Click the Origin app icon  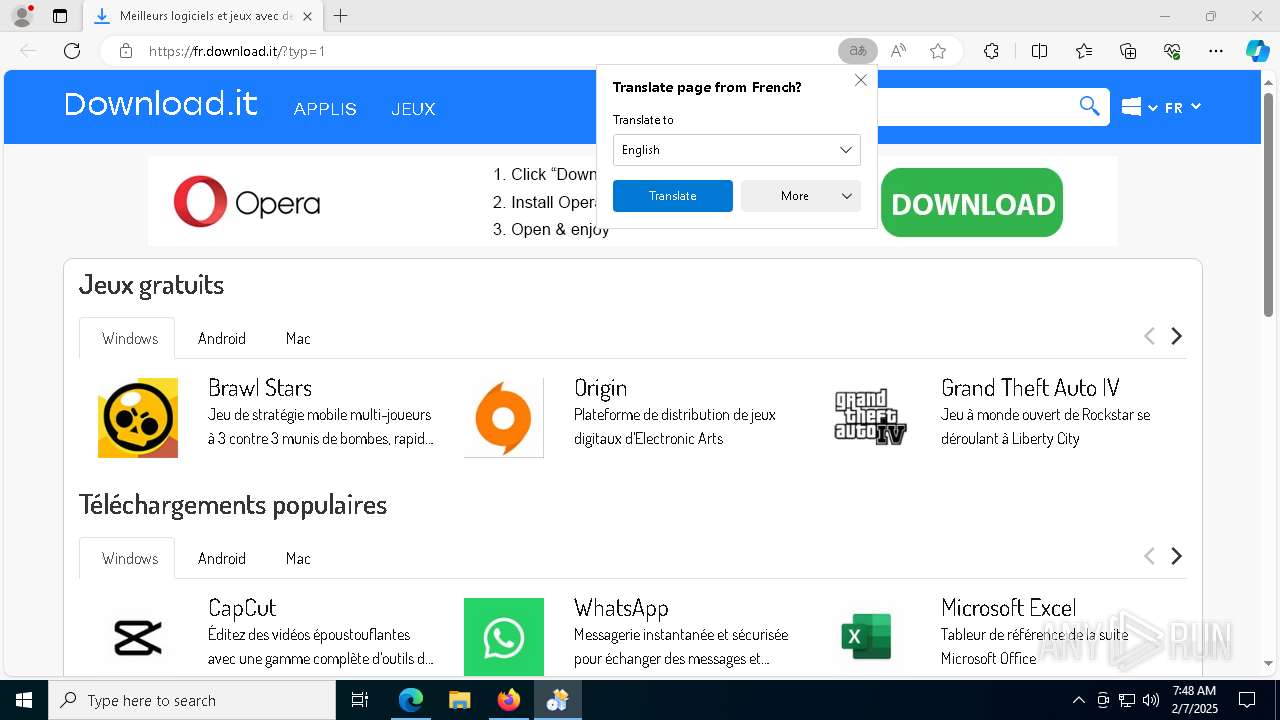(x=504, y=418)
